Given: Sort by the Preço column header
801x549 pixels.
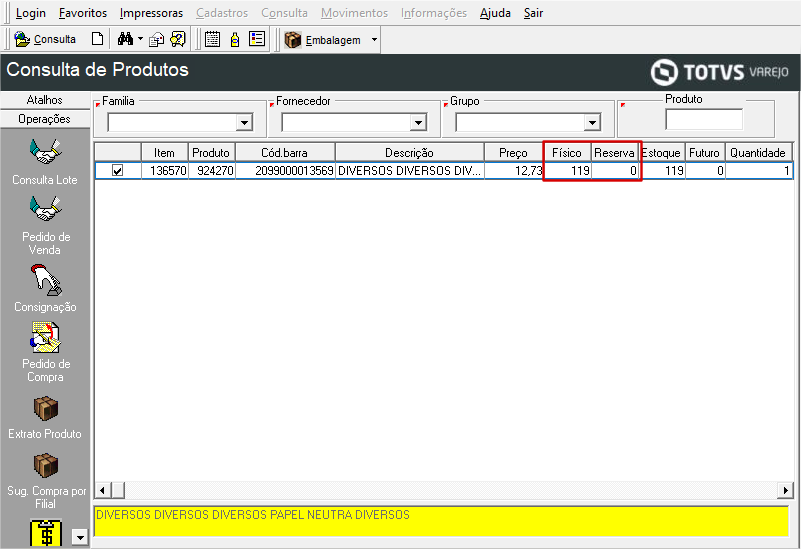Looking at the screenshot, I should pyautogui.click(x=513, y=153).
